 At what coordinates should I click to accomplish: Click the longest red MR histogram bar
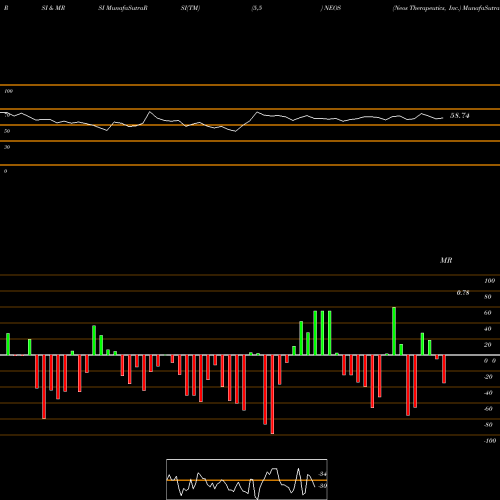(x=272, y=394)
